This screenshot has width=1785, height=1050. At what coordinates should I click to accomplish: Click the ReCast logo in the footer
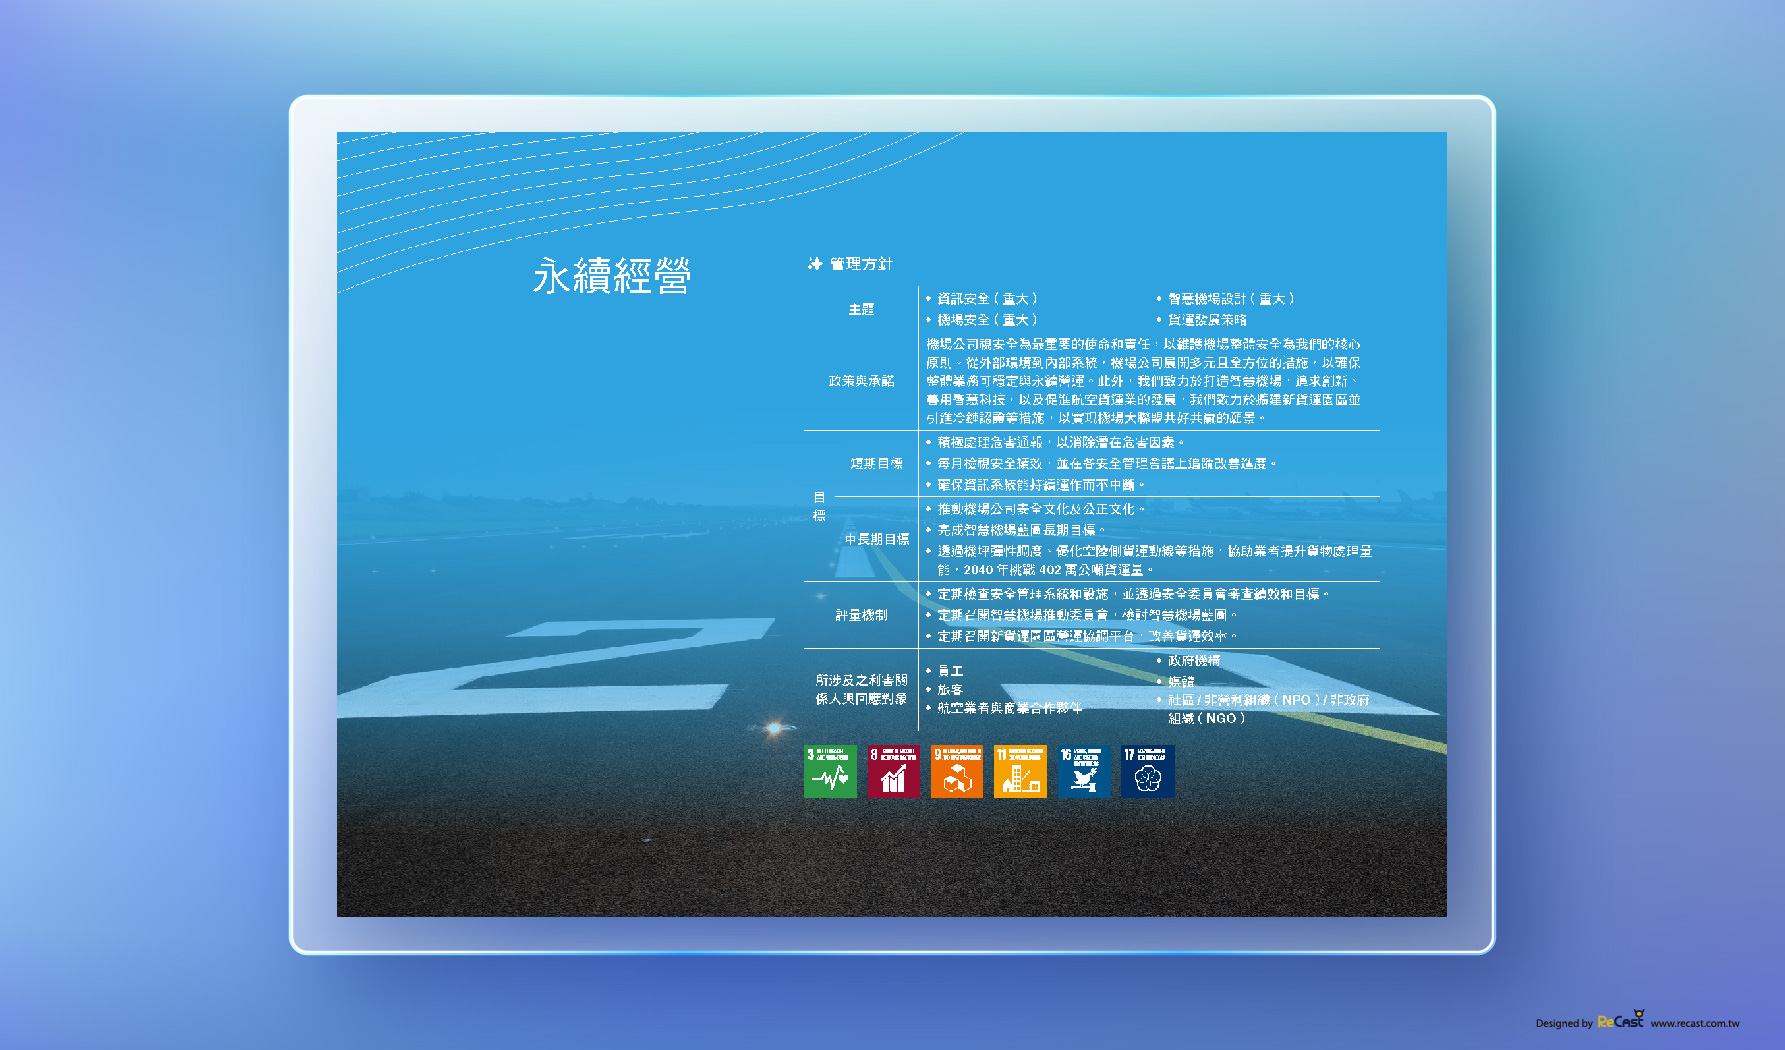click(1620, 1020)
